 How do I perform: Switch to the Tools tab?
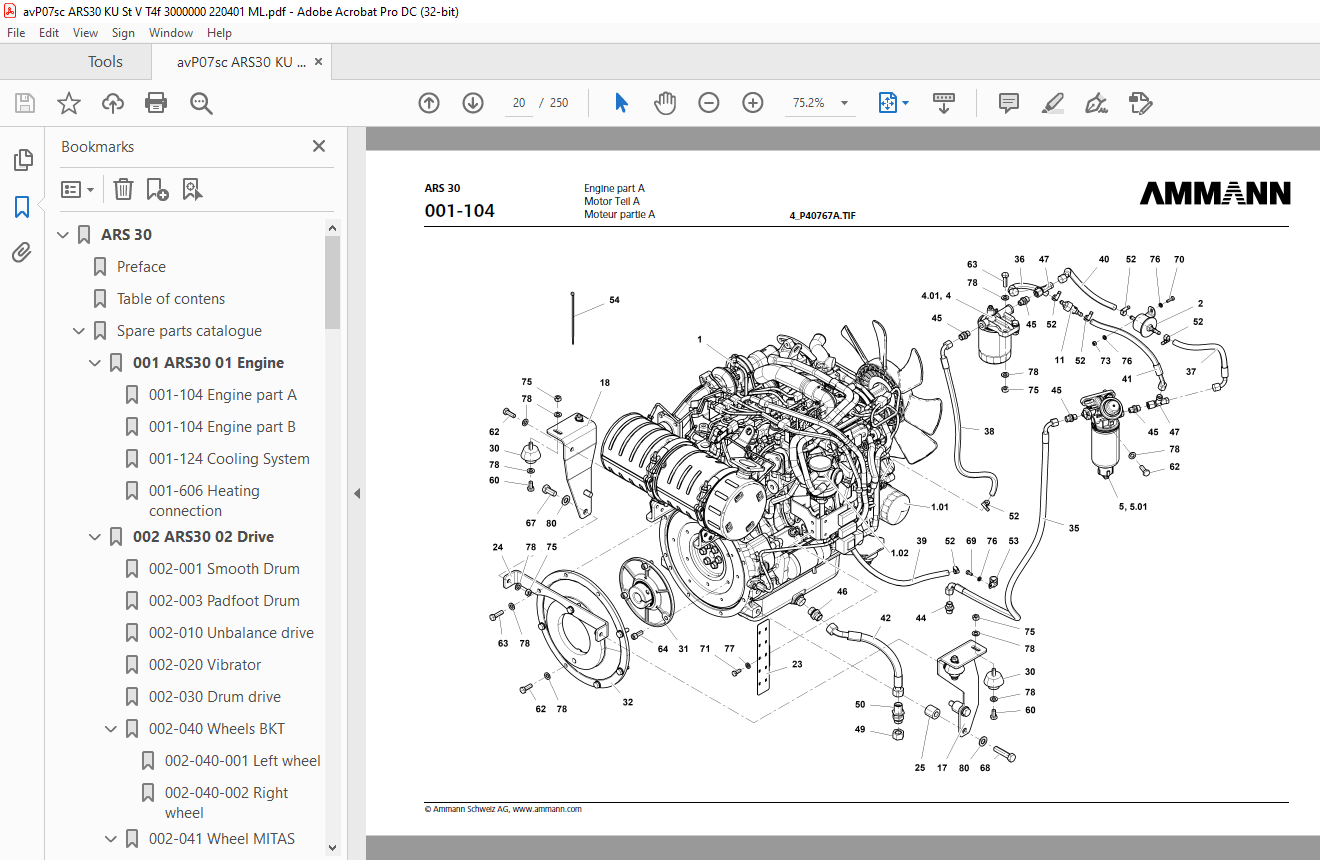pyautogui.click(x=105, y=62)
